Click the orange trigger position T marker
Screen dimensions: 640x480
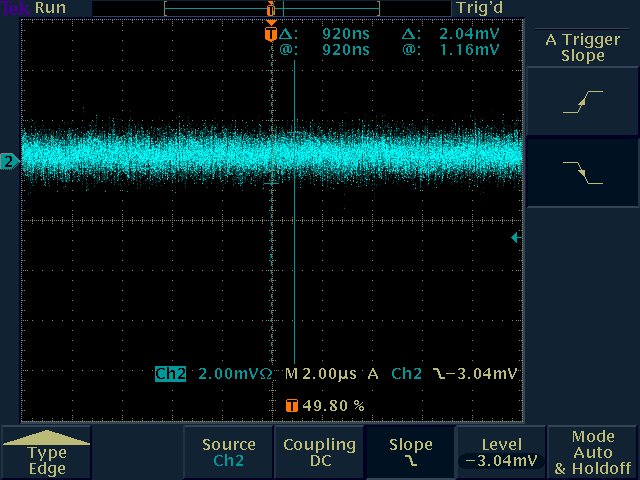[x=271, y=34]
